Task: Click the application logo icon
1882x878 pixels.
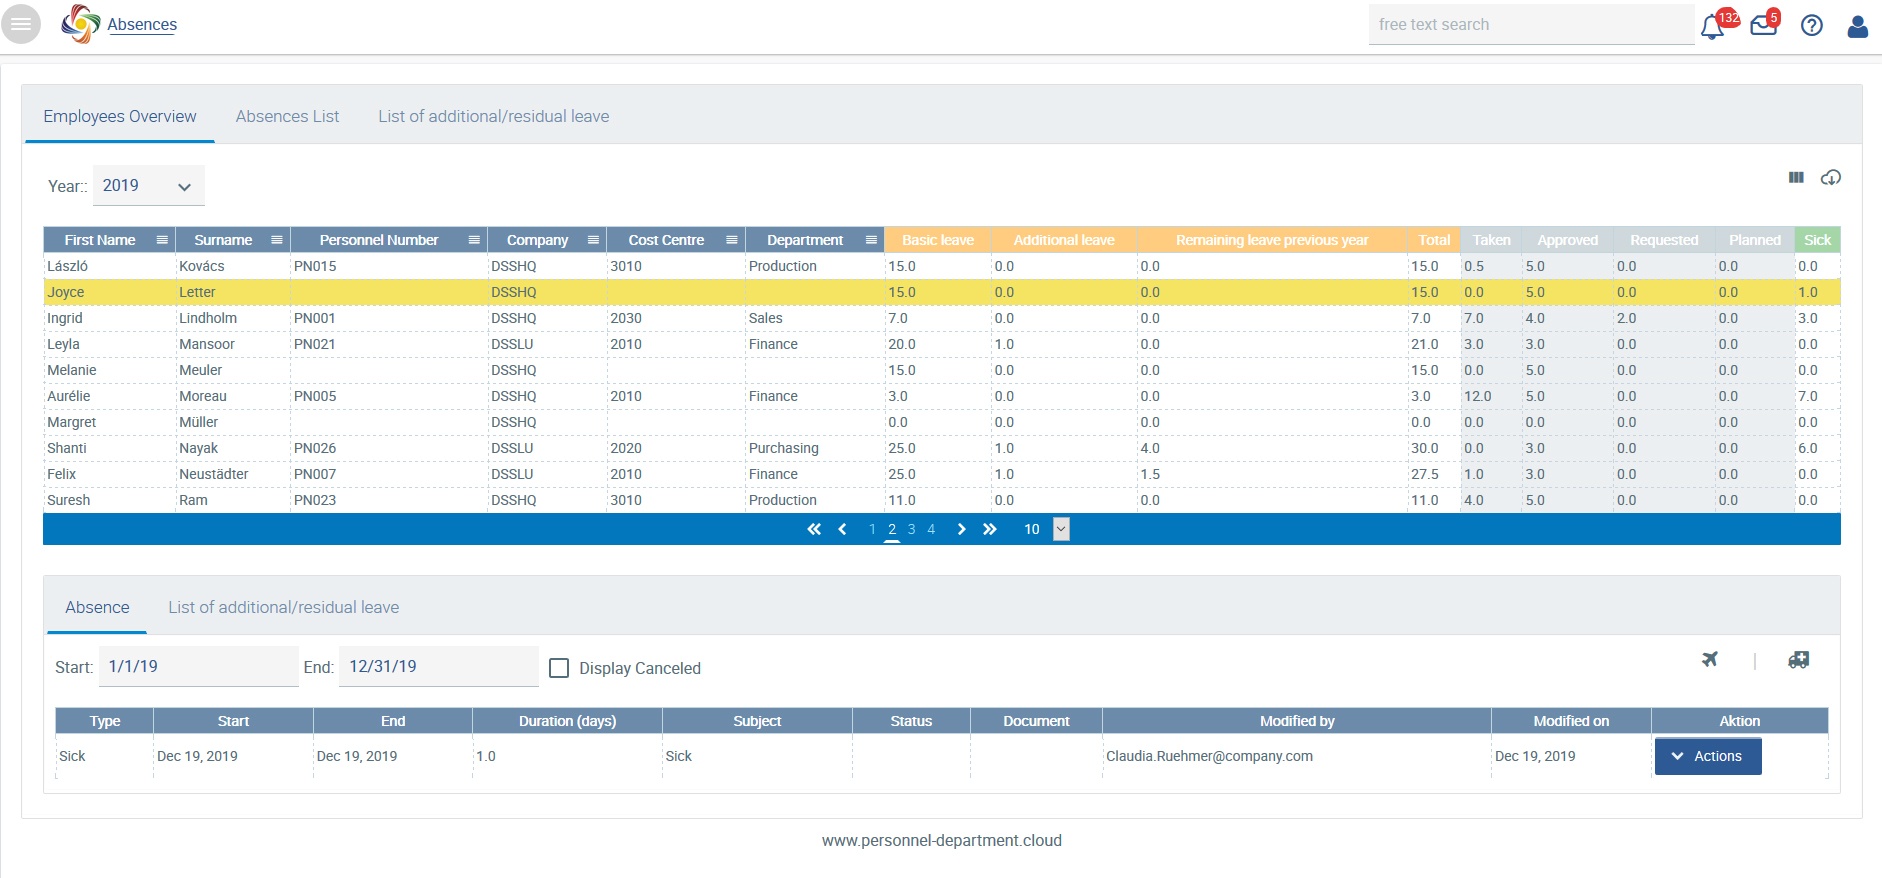Action: click(x=80, y=24)
